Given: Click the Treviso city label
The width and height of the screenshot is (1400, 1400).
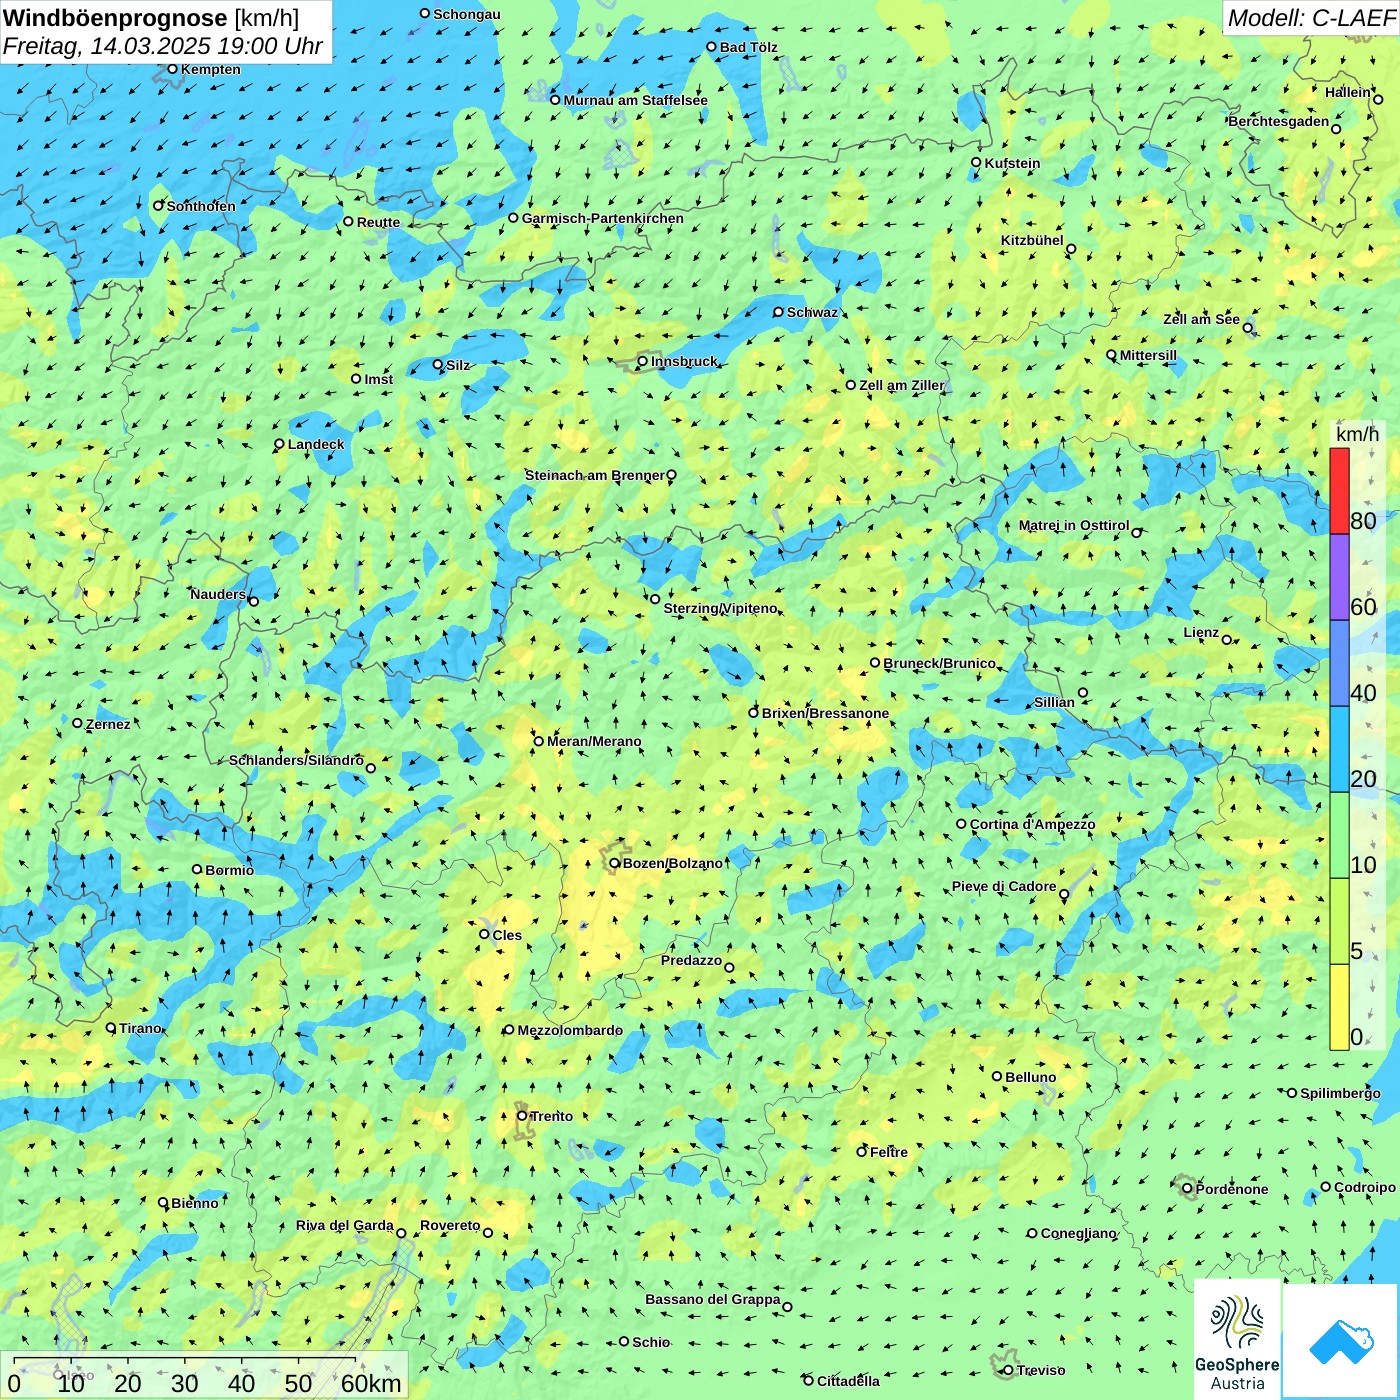Looking at the screenshot, I should tap(1040, 1370).
